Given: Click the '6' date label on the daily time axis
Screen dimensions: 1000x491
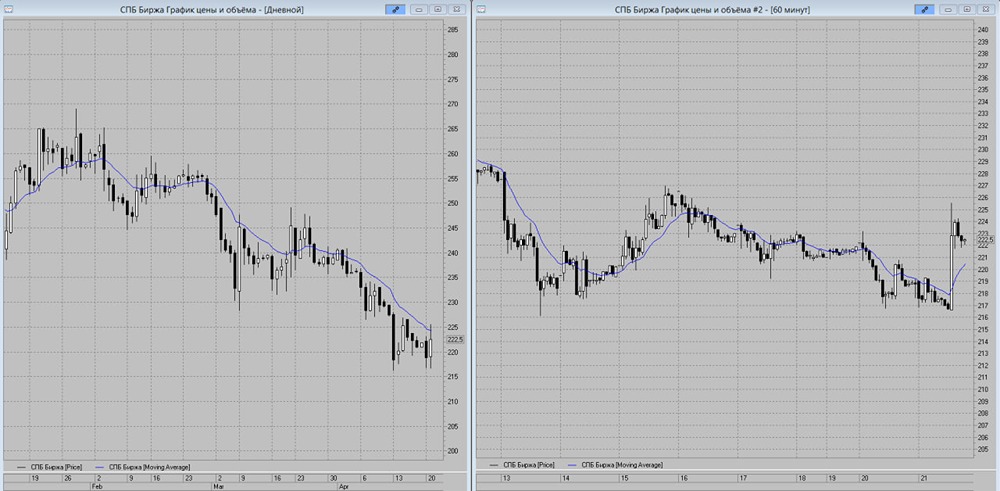Looking at the screenshot, I should pos(364,478).
